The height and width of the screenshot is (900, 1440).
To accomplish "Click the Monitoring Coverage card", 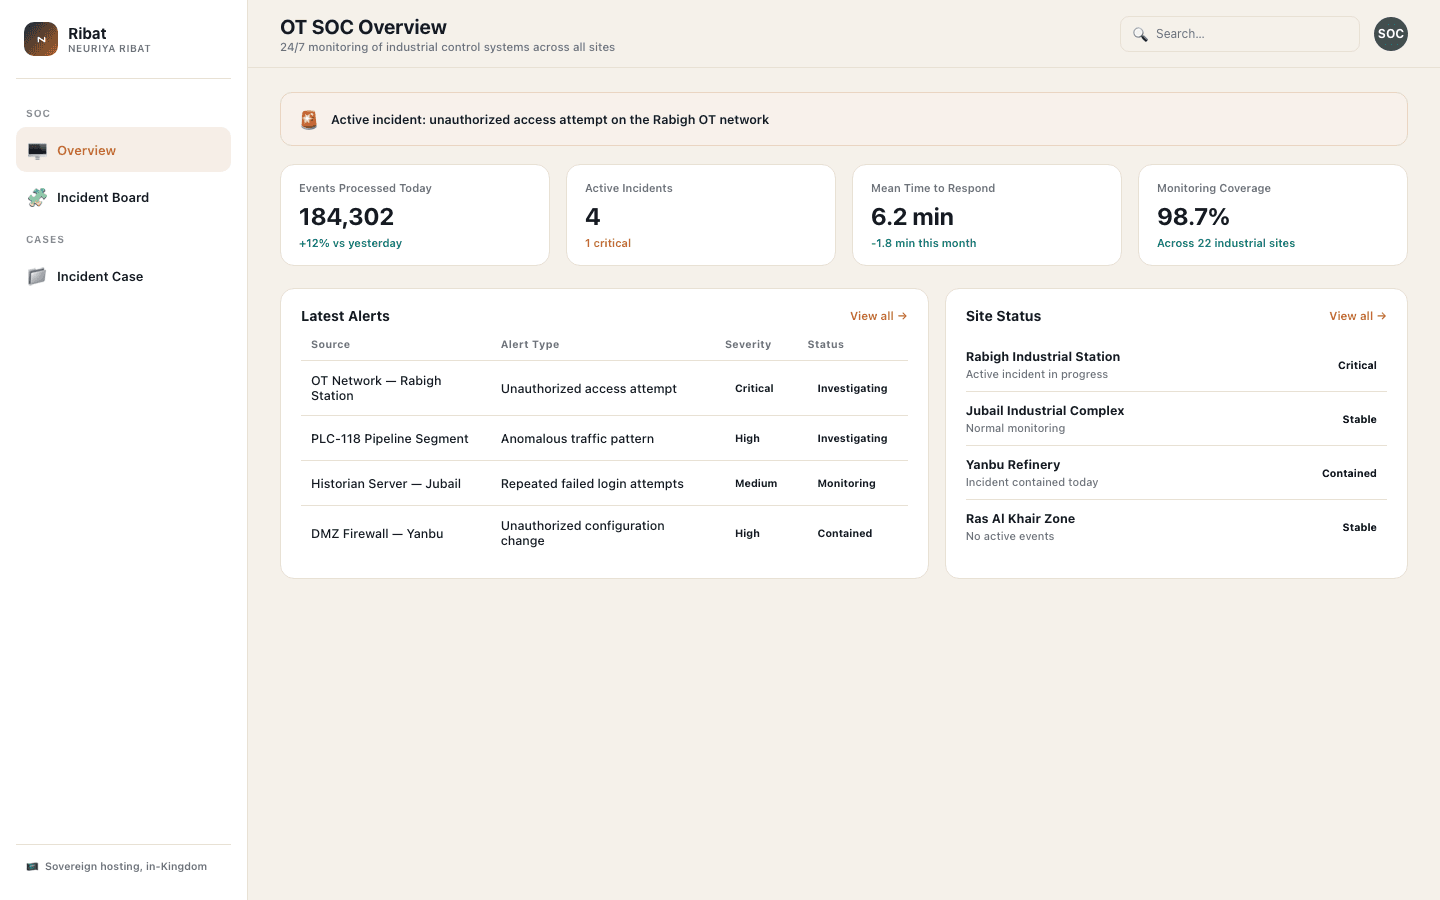I will pyautogui.click(x=1273, y=215).
